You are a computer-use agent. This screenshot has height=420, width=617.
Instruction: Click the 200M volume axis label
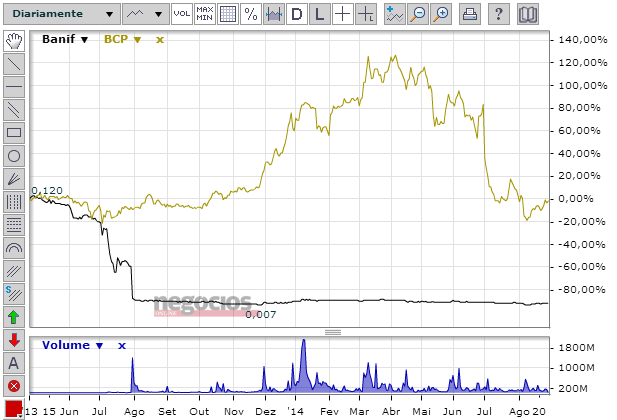pos(573,389)
